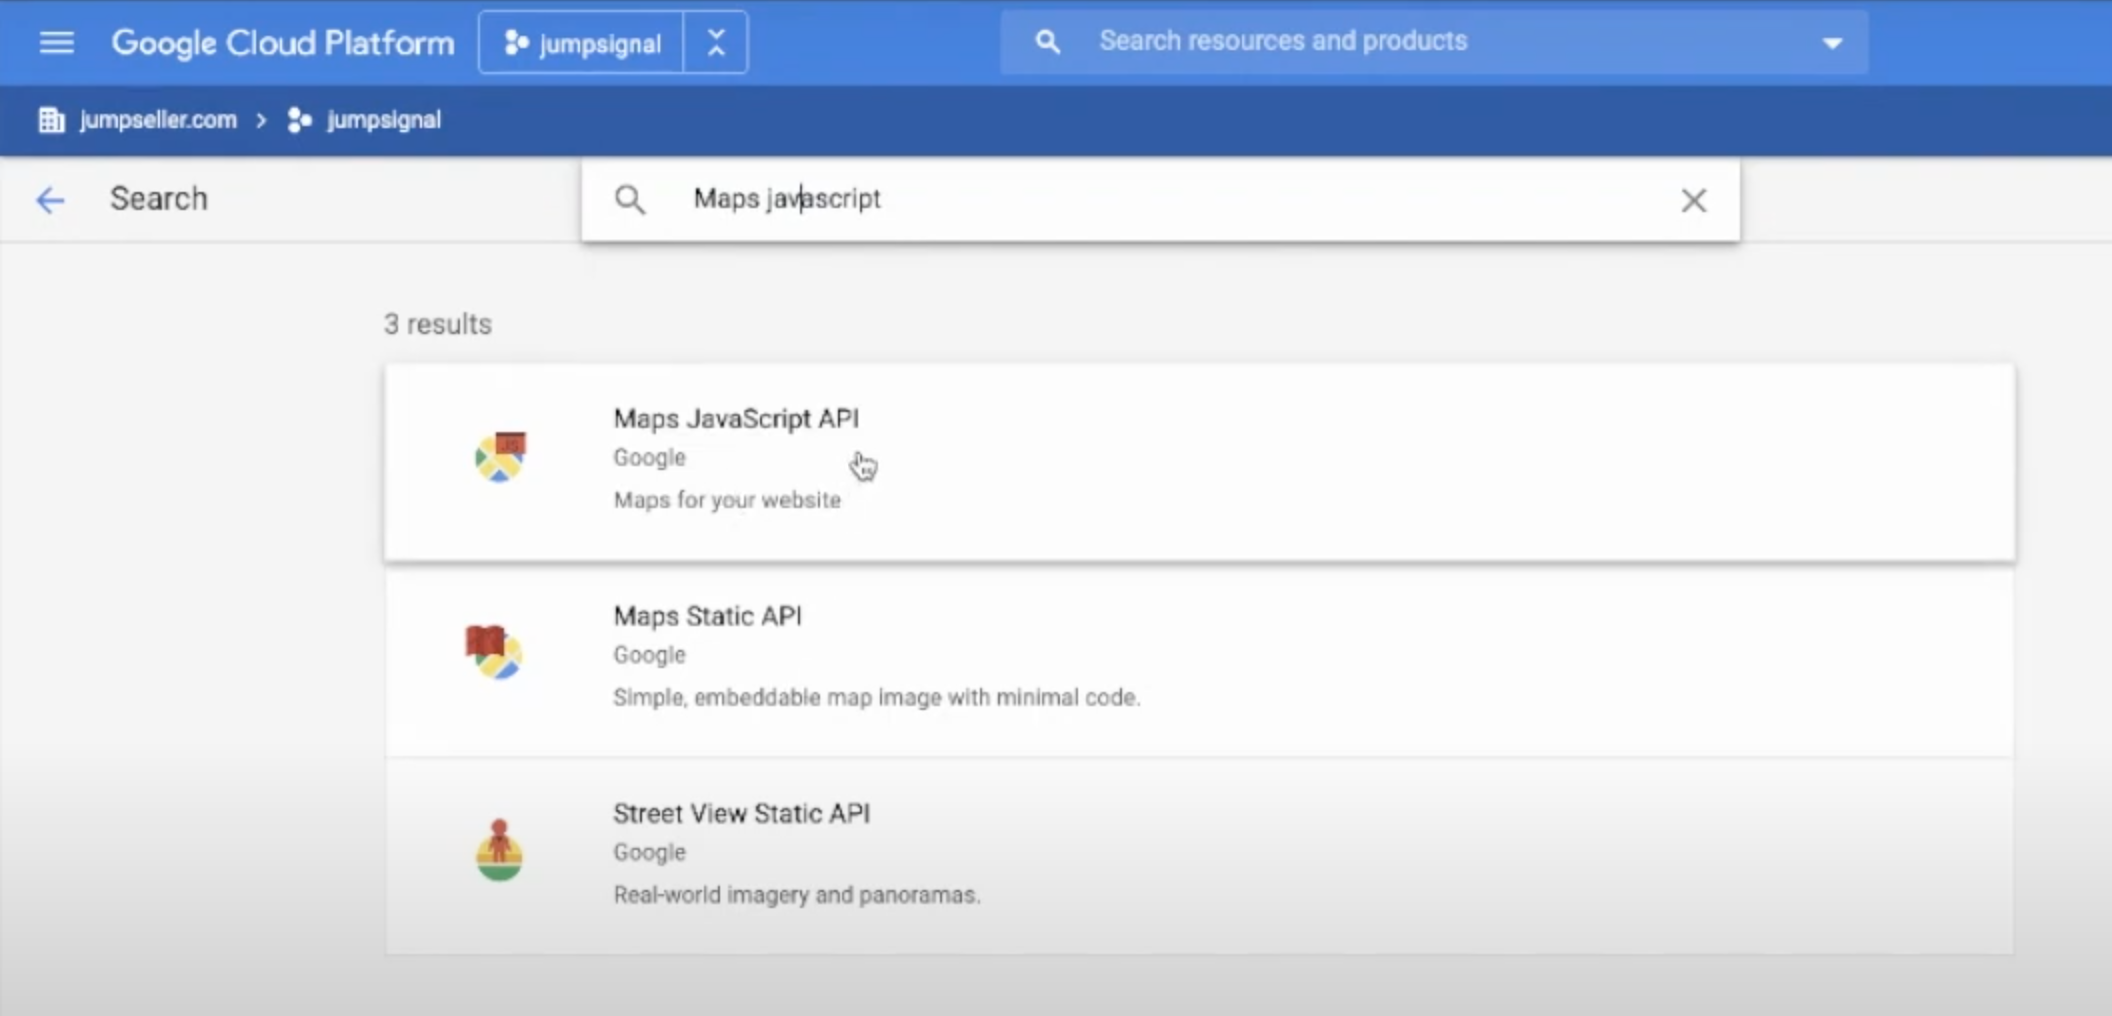
Task: Open the jumpsignal project selector
Action: [x=581, y=43]
